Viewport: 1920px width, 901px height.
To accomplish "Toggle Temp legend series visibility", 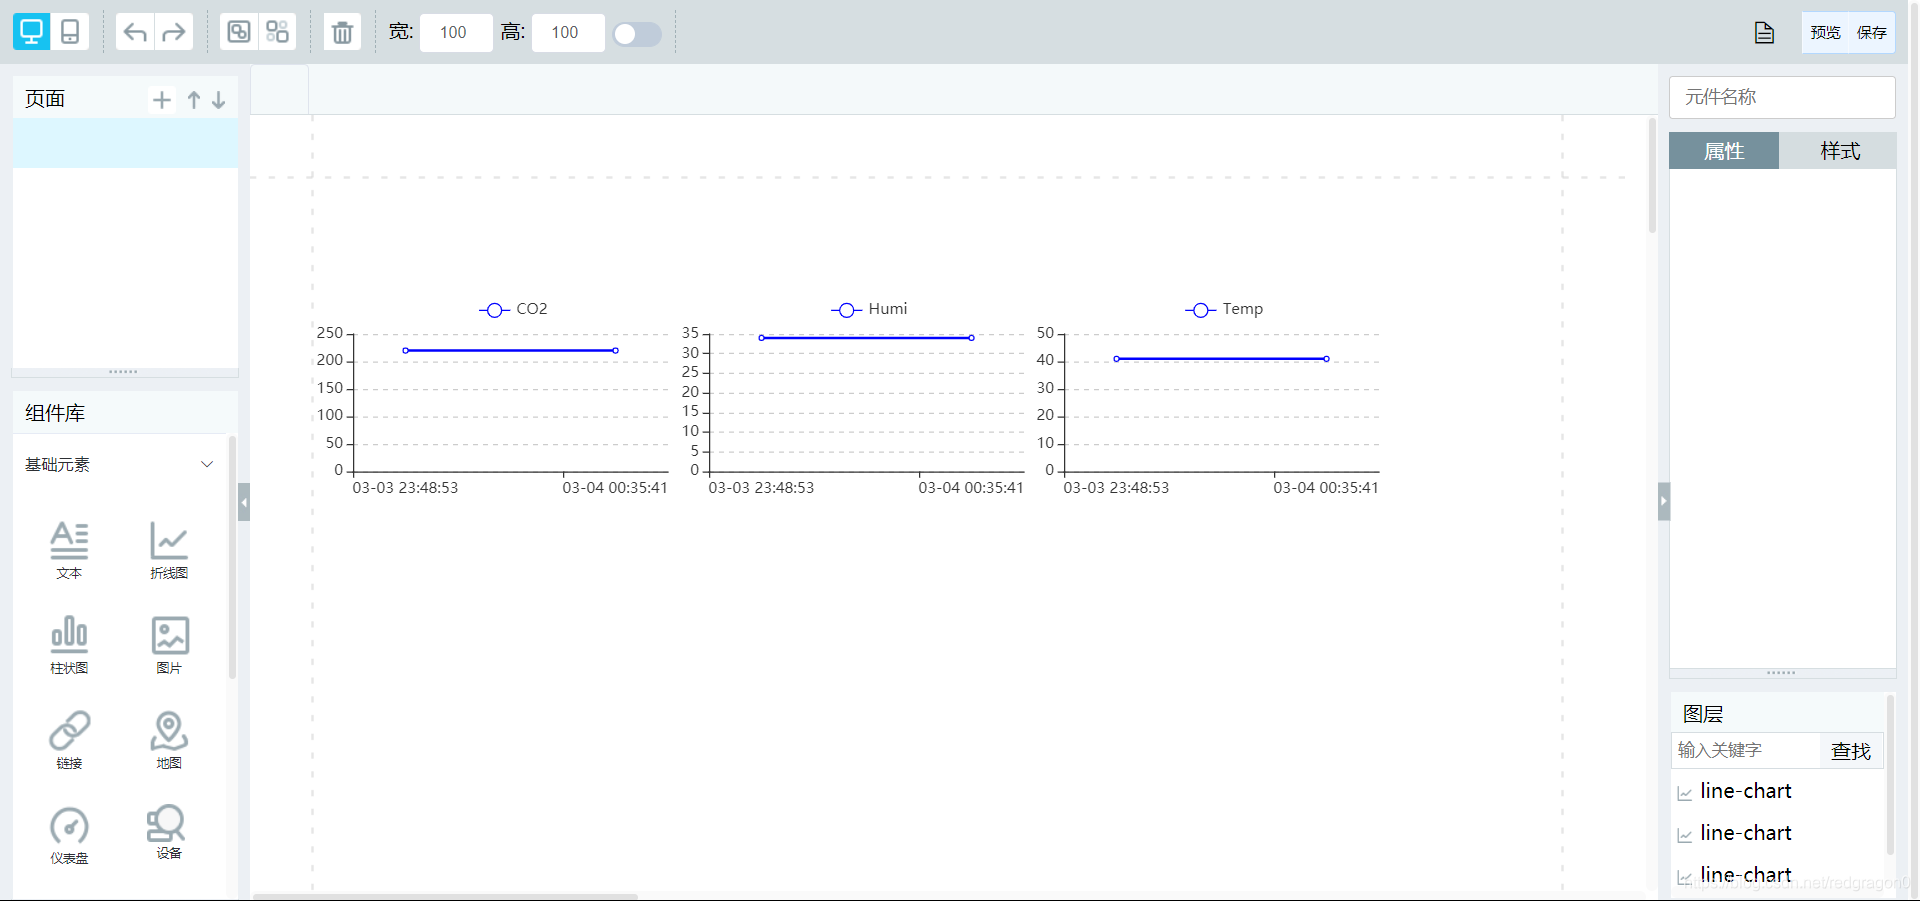I will 1224,309.
